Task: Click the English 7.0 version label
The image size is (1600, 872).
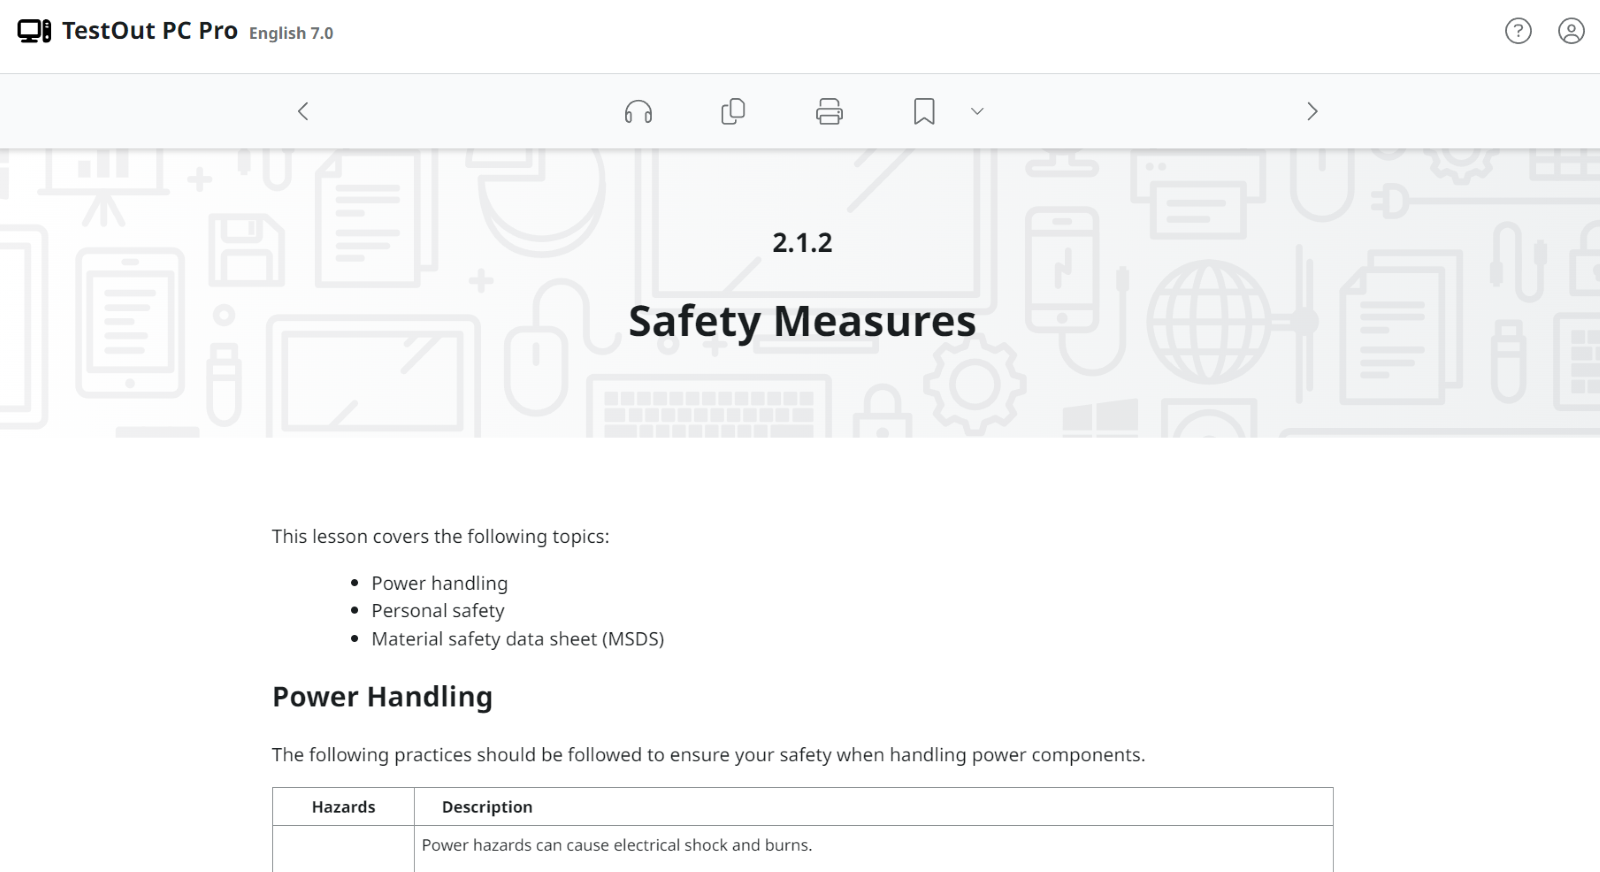Action: click(291, 33)
